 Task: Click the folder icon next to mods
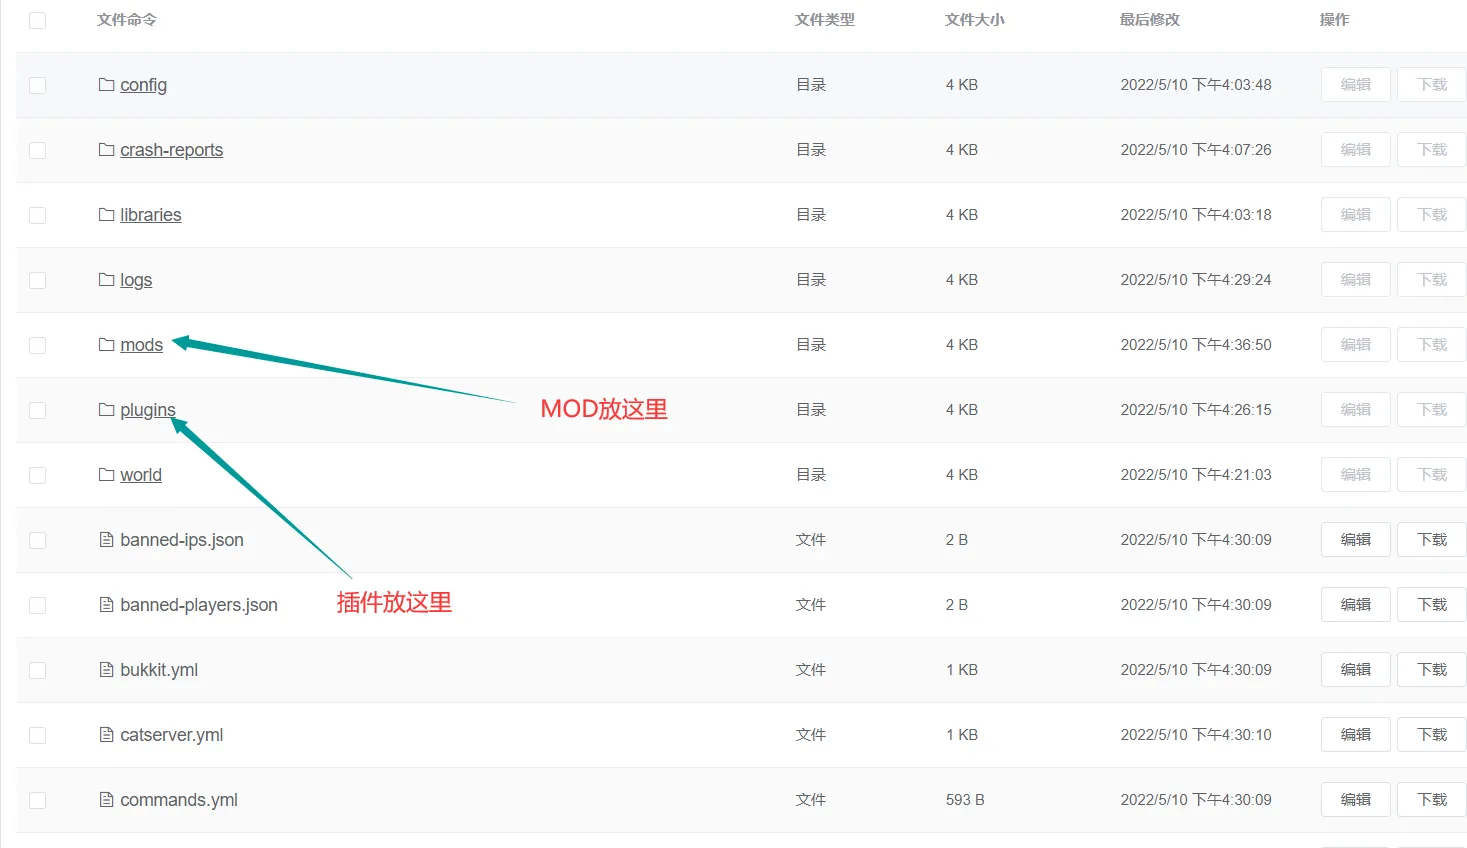(x=106, y=345)
